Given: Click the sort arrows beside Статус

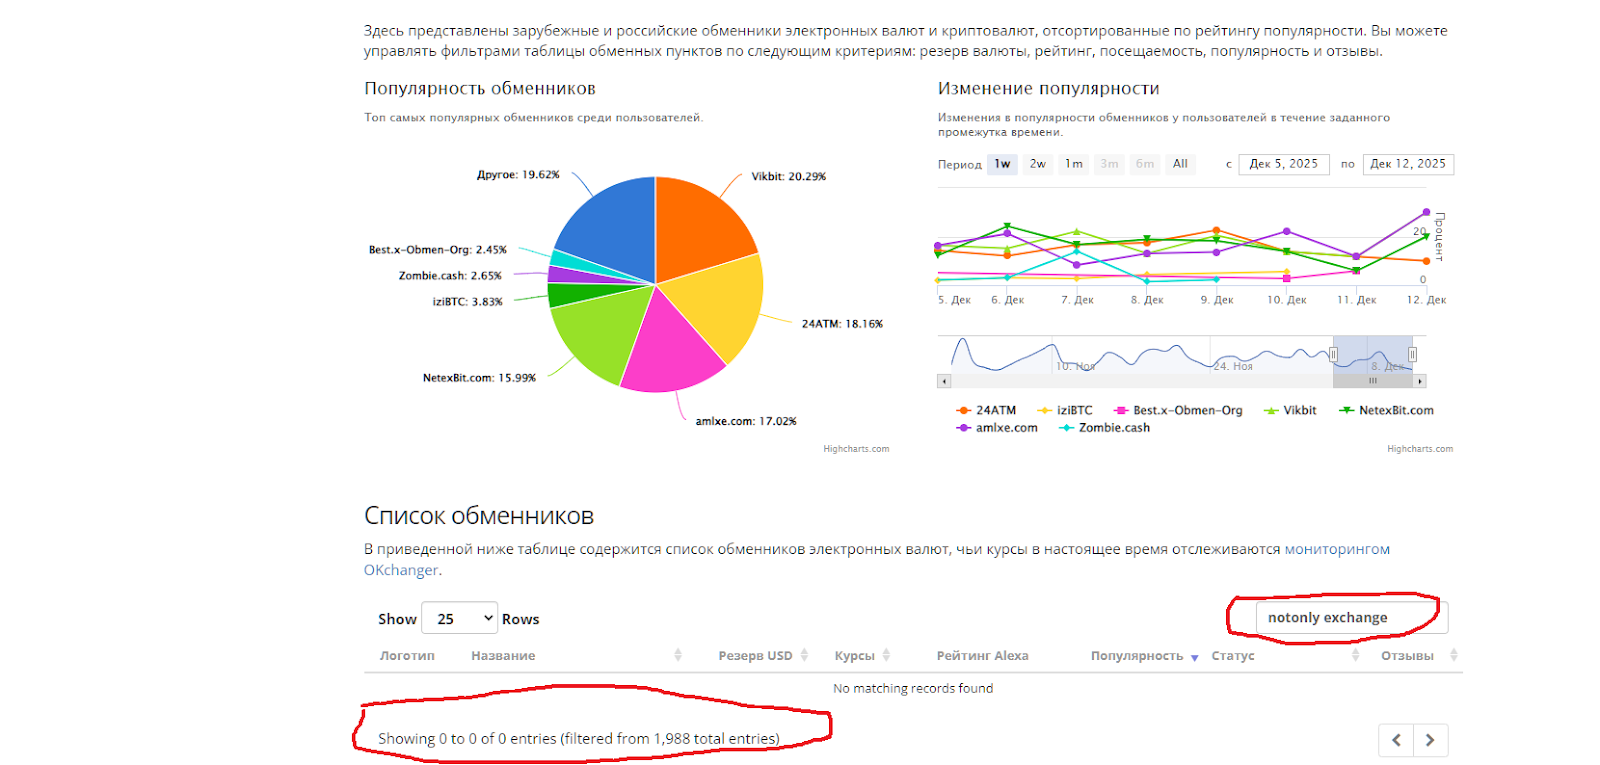Looking at the screenshot, I should tap(1356, 656).
